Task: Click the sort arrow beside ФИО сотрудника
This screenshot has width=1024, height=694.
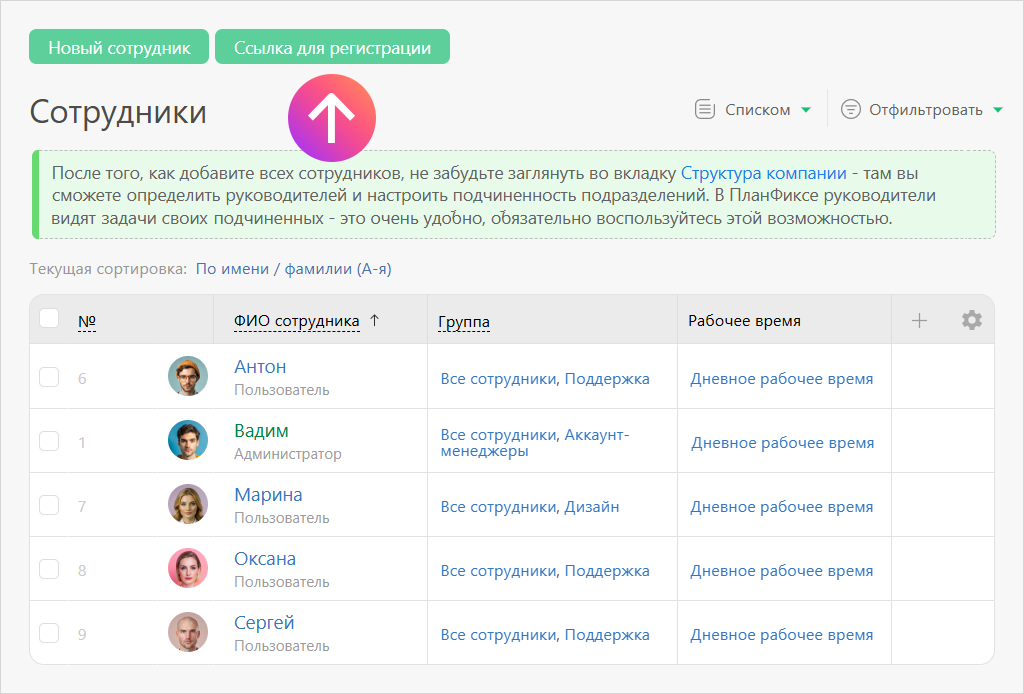Action: coord(375,320)
